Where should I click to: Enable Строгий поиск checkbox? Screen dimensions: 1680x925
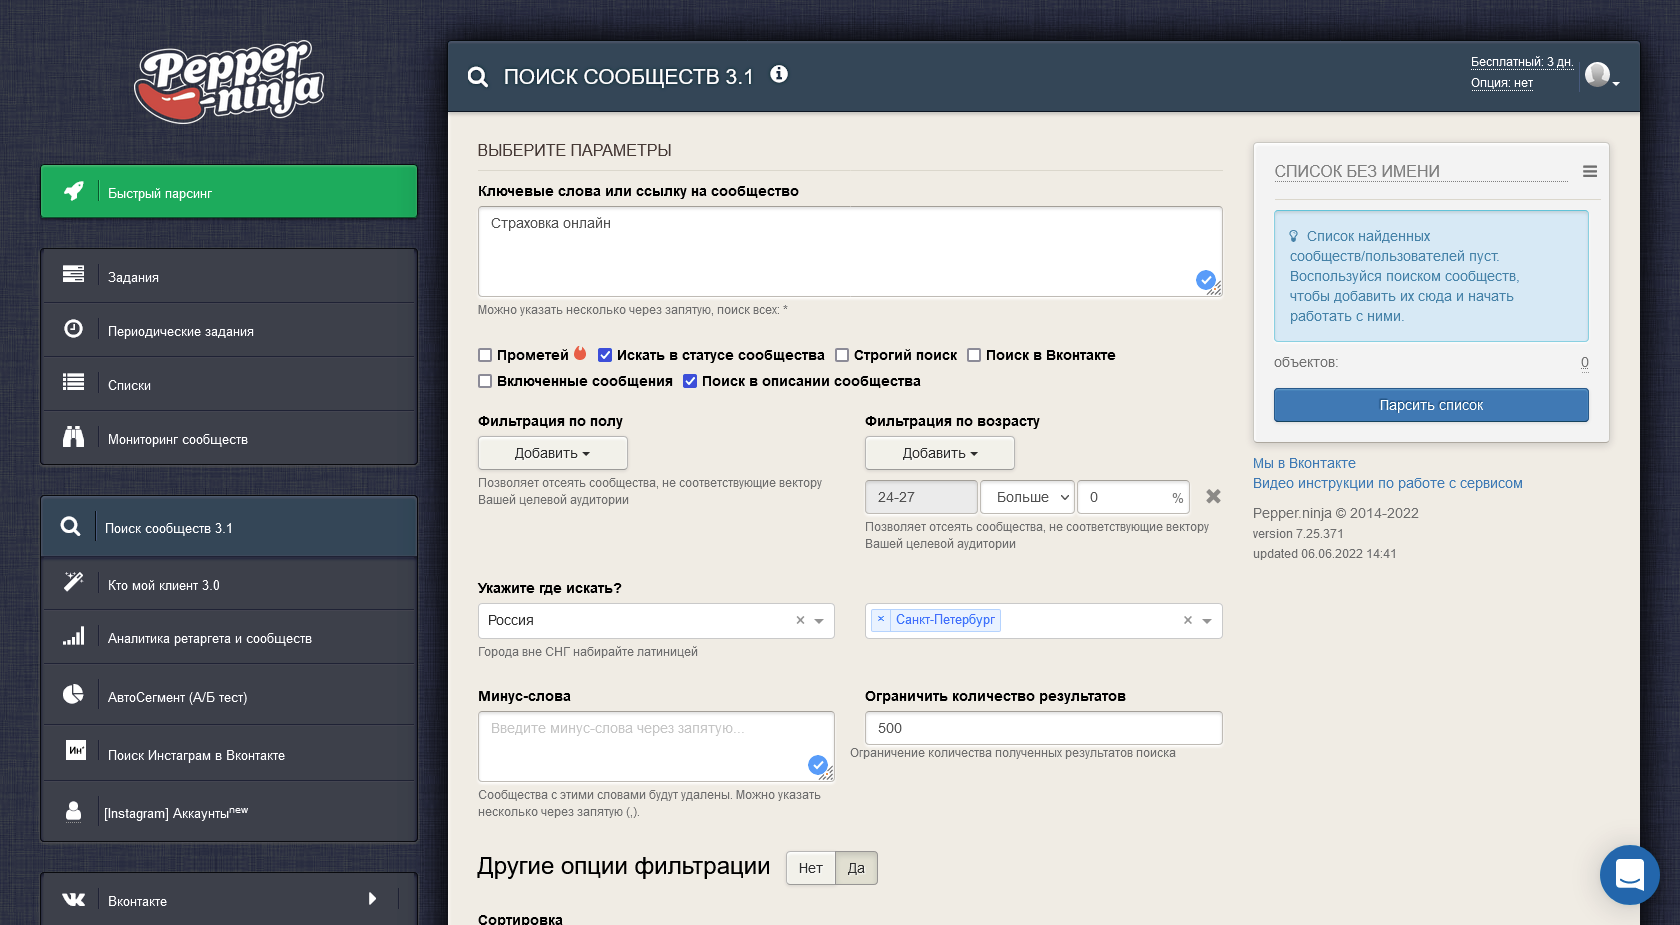(x=842, y=355)
